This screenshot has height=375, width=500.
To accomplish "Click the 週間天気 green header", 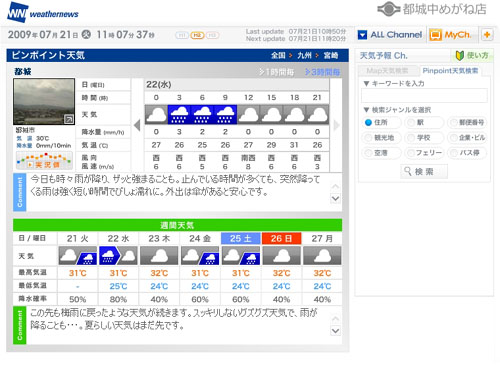I will coord(177,225).
